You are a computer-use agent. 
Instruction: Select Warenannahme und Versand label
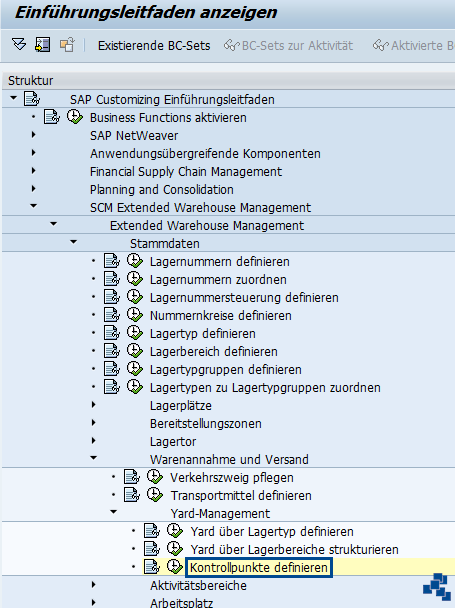point(229,459)
